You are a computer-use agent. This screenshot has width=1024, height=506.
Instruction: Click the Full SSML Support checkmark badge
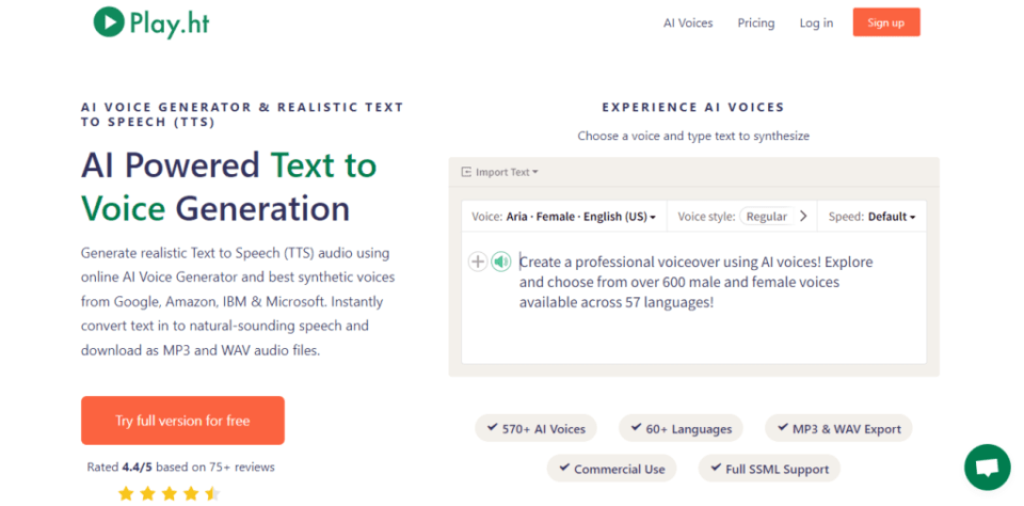769,469
